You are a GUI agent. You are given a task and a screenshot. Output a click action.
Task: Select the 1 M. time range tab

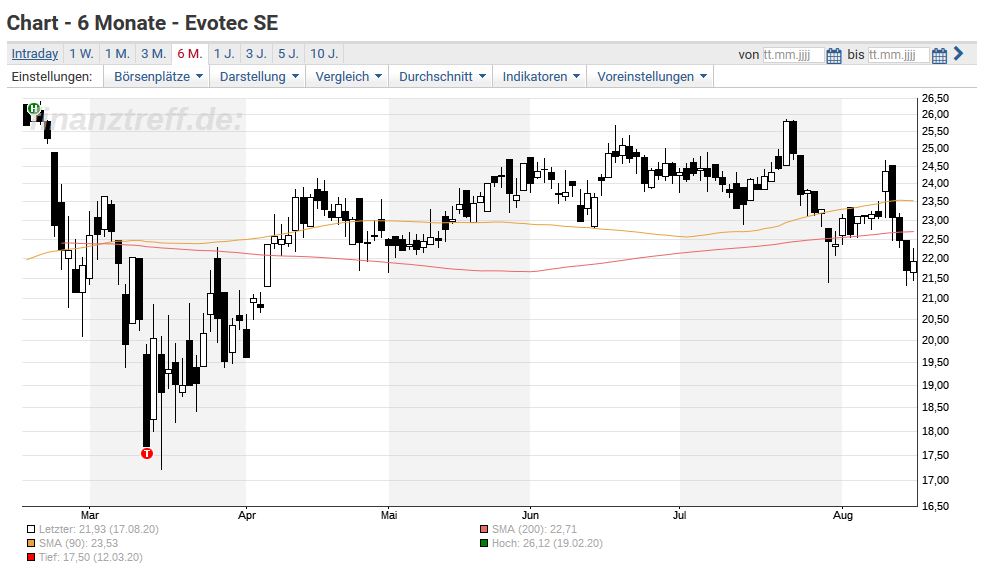click(x=117, y=53)
